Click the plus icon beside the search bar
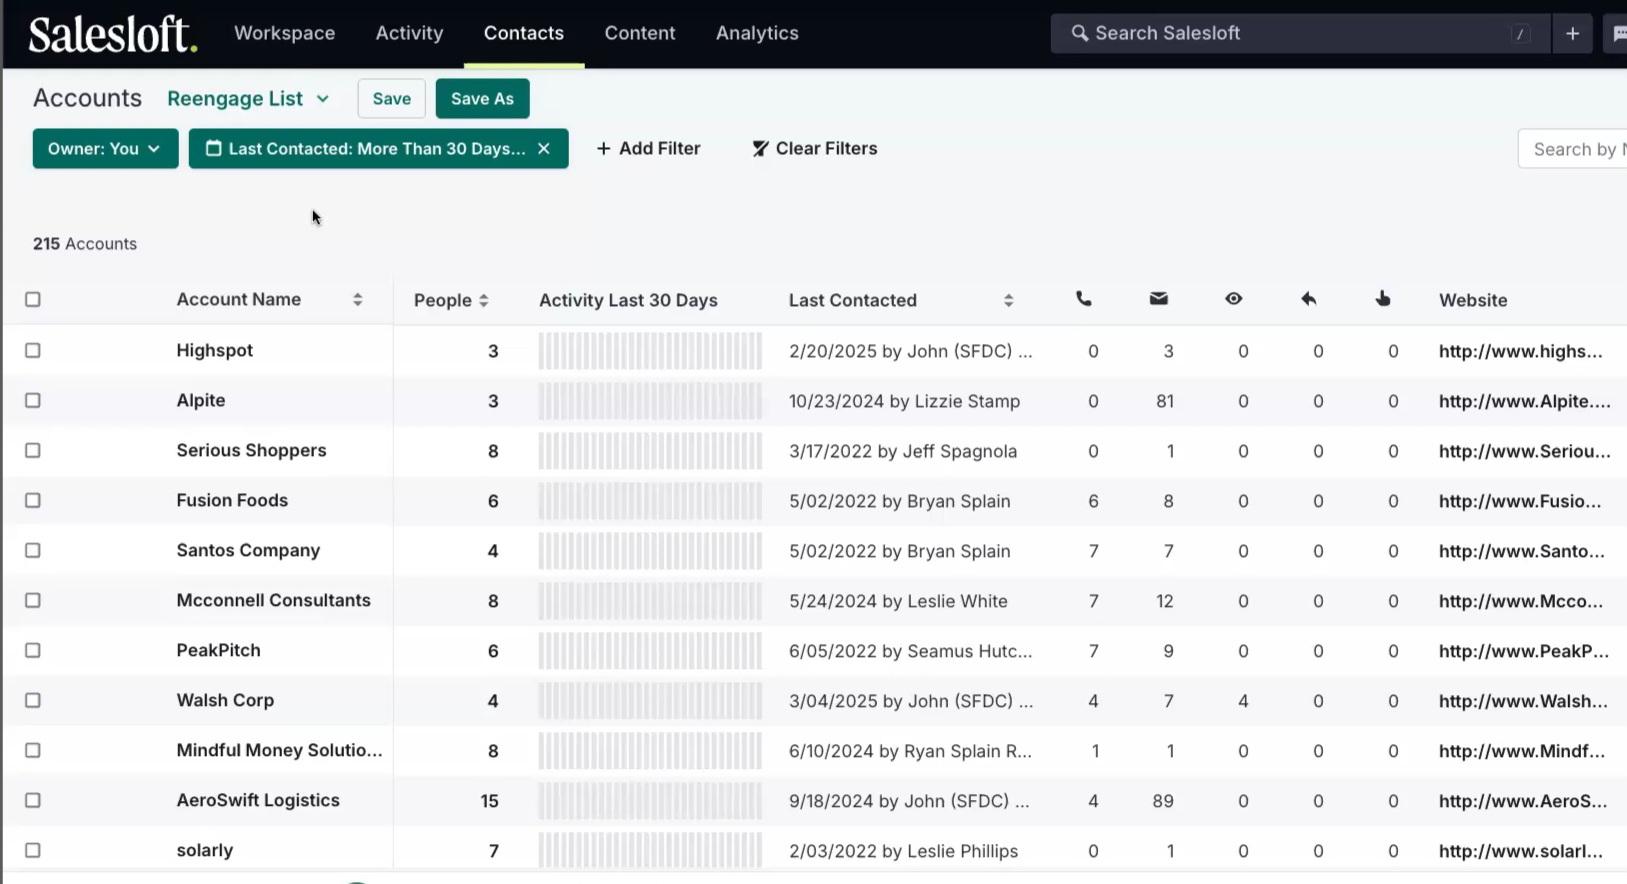 (x=1572, y=33)
